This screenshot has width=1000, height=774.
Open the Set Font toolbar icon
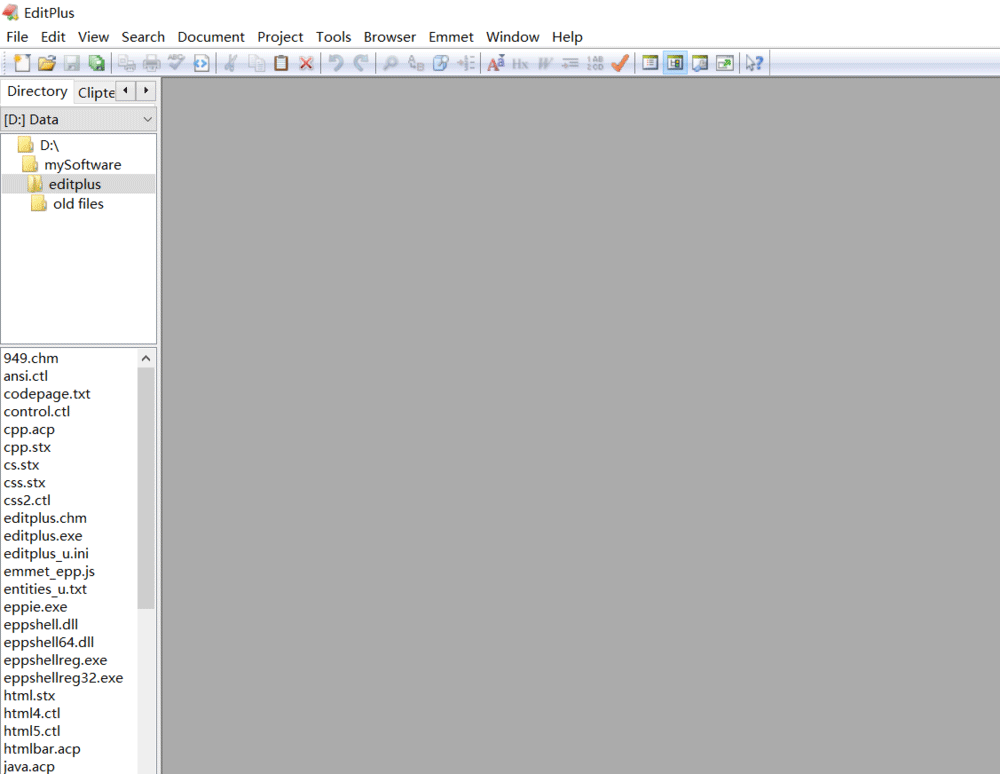tap(495, 63)
